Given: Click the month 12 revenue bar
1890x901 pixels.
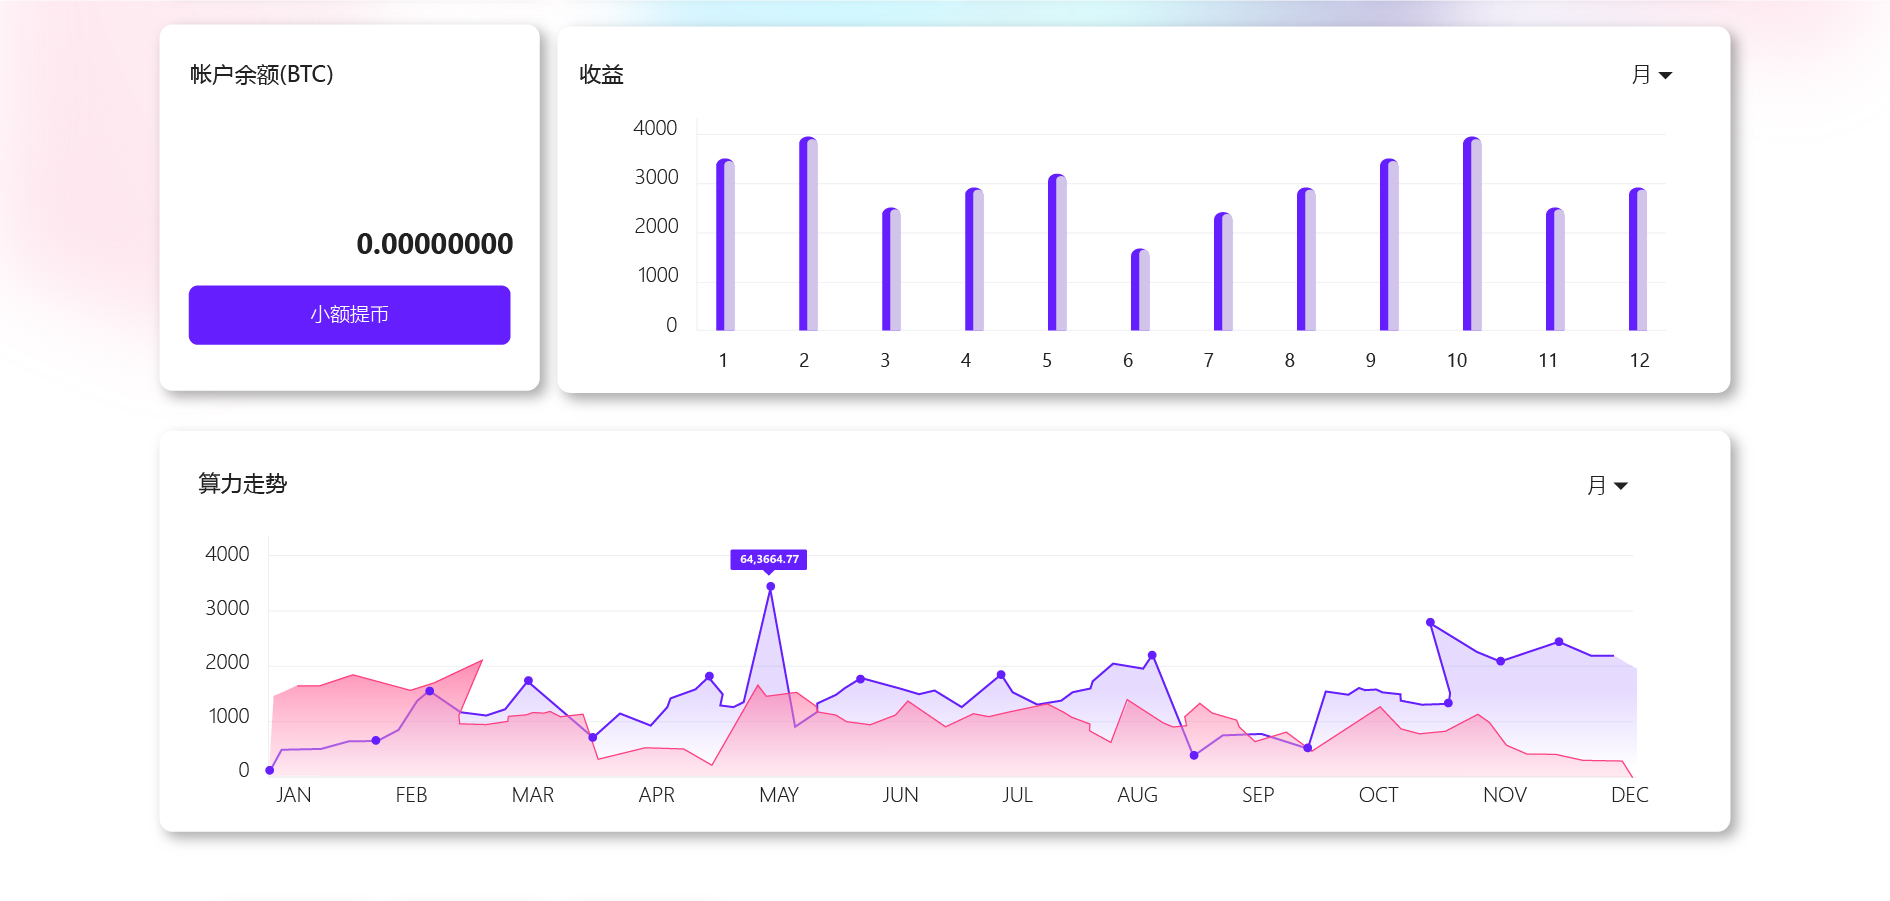Looking at the screenshot, I should tap(1638, 259).
